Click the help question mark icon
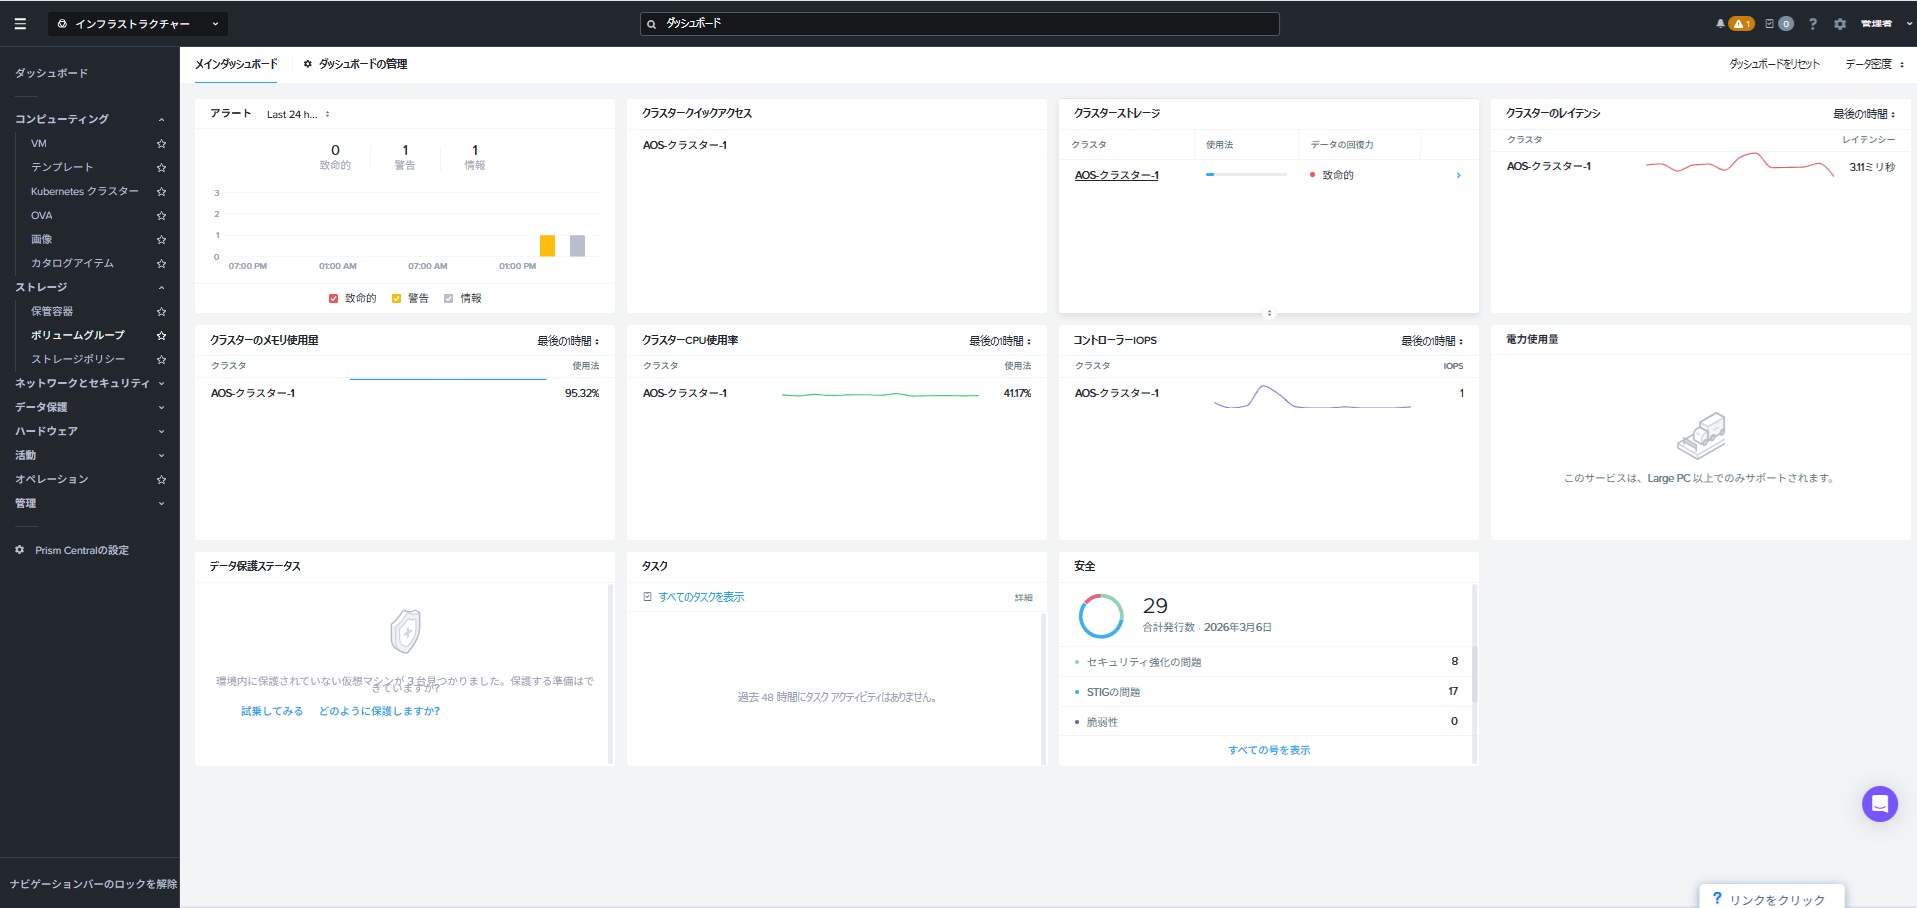 pyautogui.click(x=1813, y=24)
